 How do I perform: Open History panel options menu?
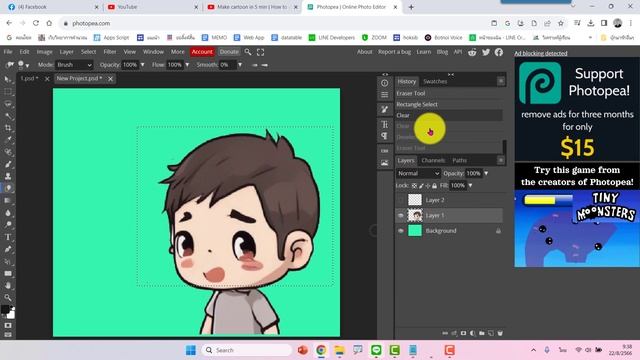pos(500,81)
